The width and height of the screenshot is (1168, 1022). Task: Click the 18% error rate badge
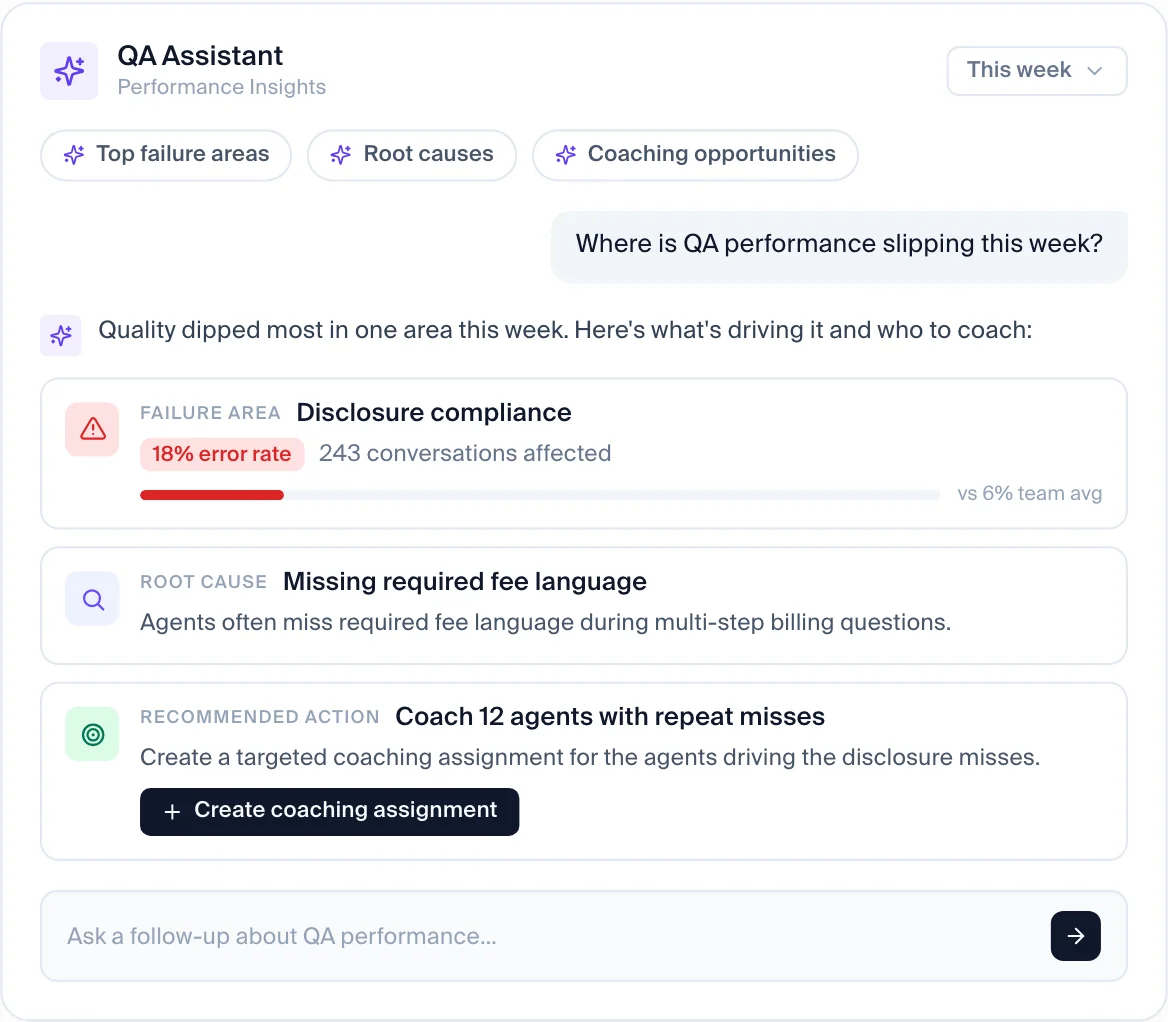(222, 454)
